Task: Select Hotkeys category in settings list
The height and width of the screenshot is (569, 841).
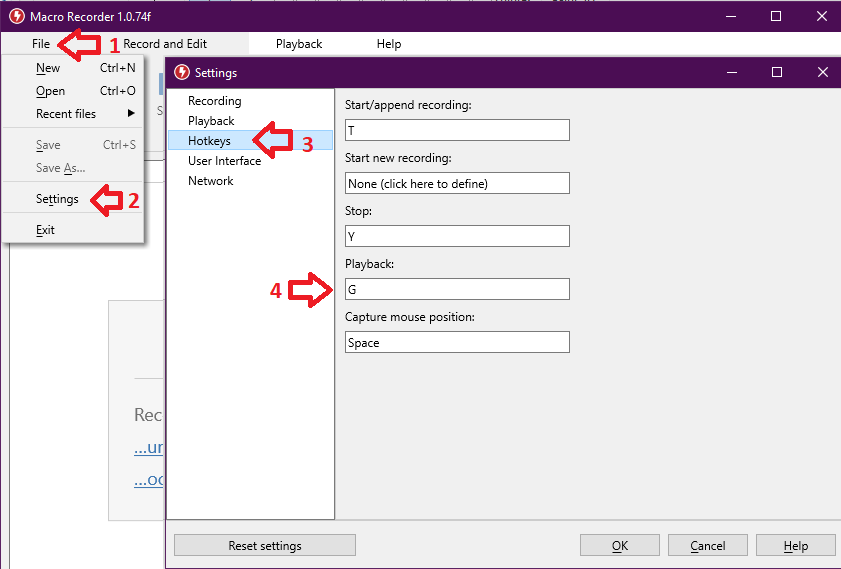Action: tap(209, 141)
